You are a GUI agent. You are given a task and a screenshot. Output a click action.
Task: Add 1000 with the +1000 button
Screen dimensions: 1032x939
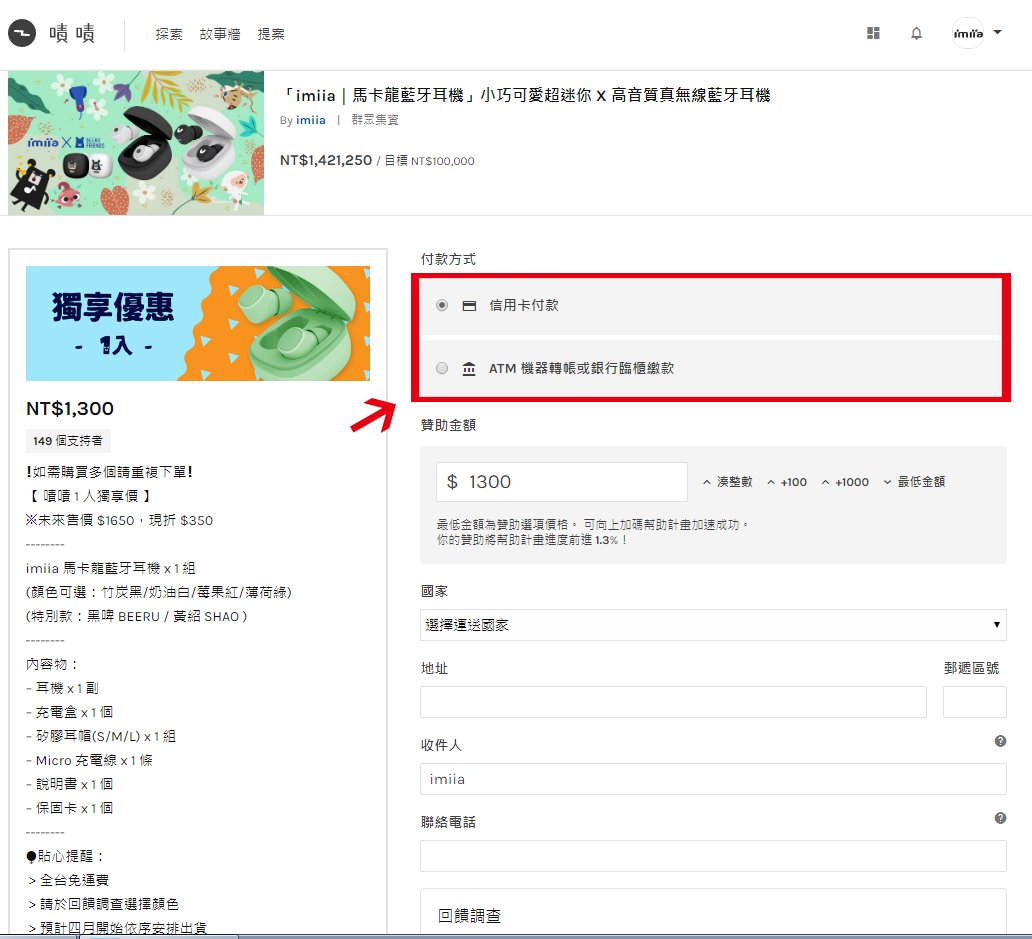tap(845, 482)
